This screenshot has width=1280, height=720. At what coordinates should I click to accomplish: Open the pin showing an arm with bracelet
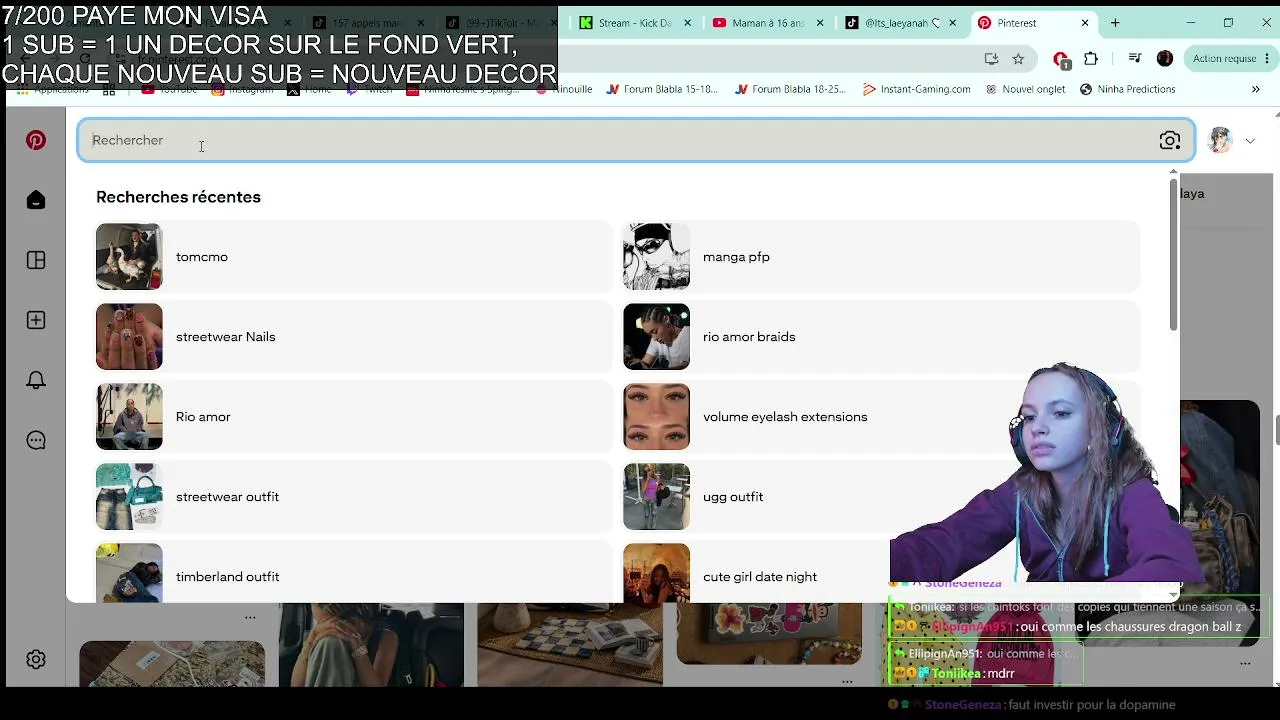tap(370, 644)
